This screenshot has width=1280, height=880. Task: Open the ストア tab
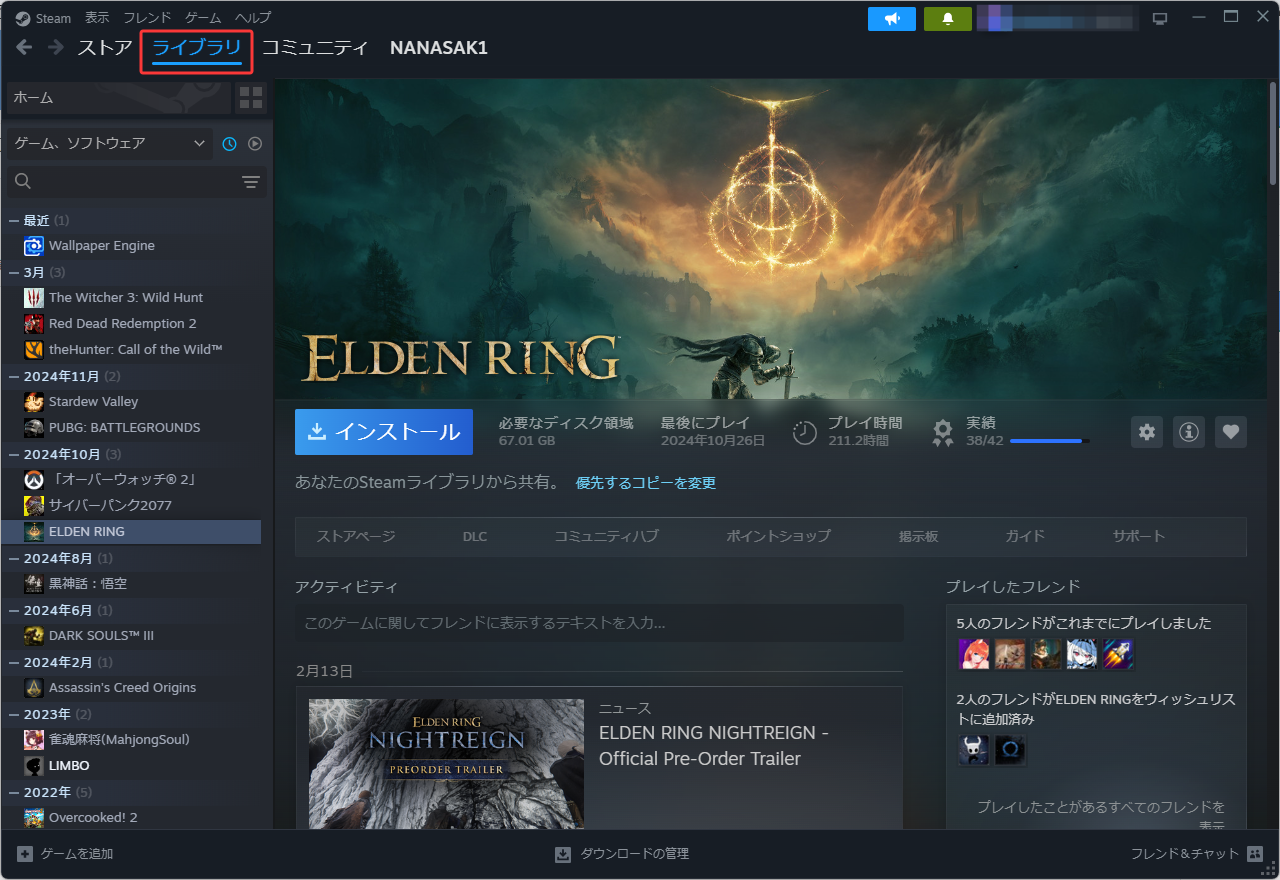tap(105, 48)
